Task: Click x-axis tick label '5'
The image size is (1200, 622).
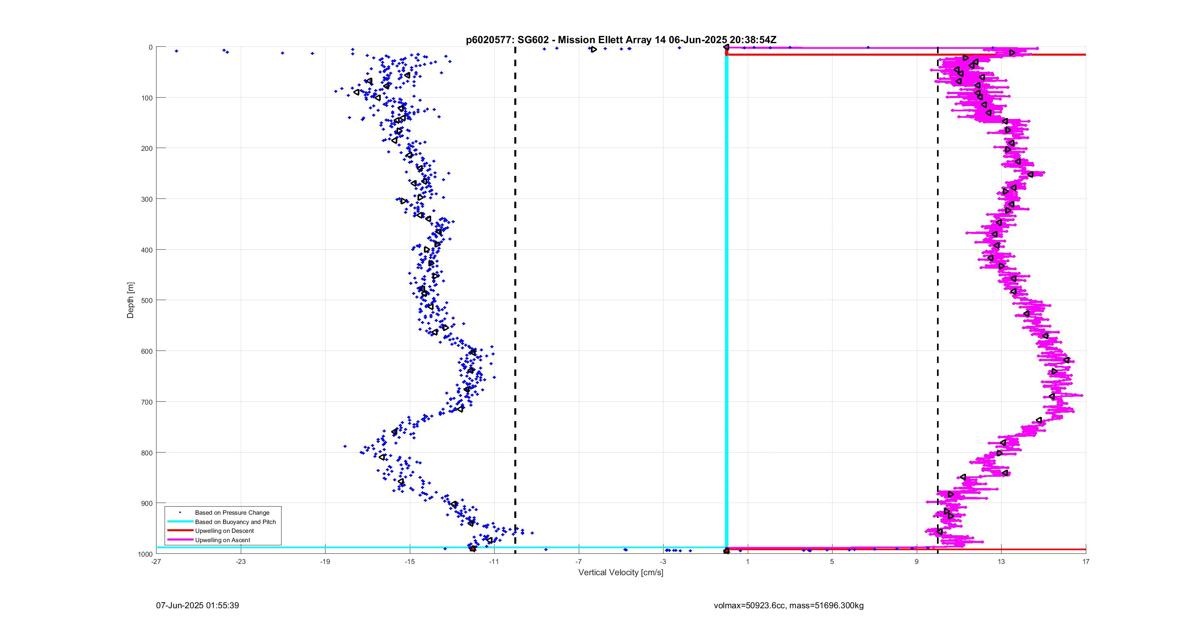Action: (832, 562)
